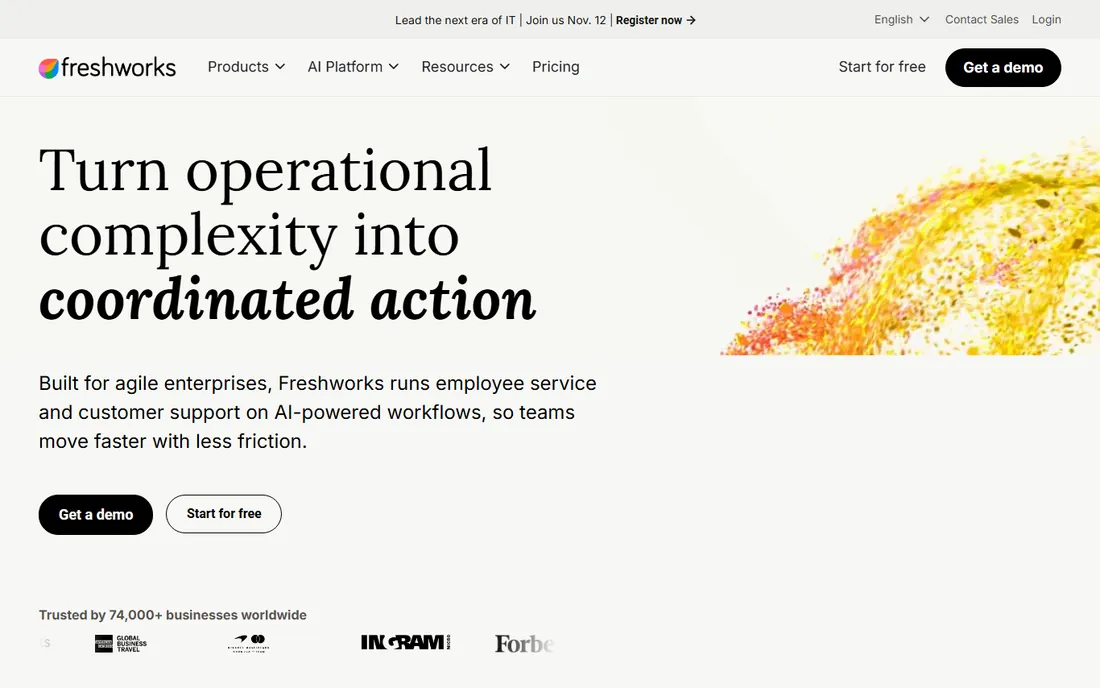Click the Ingram Micro logo
The height and width of the screenshot is (688, 1100).
click(x=405, y=642)
